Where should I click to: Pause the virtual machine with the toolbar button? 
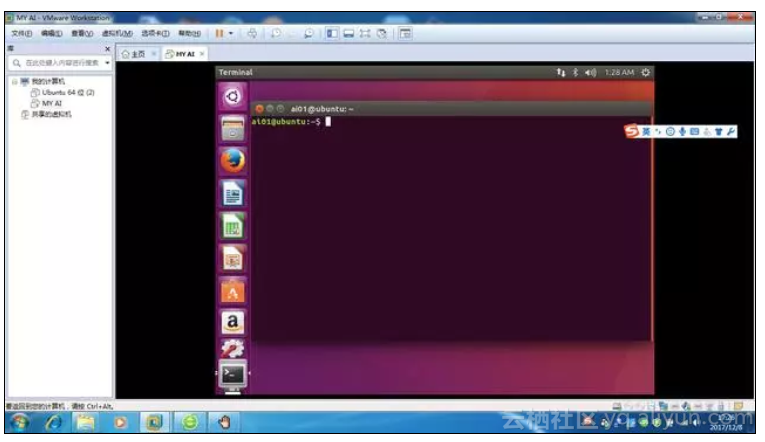click(219, 33)
